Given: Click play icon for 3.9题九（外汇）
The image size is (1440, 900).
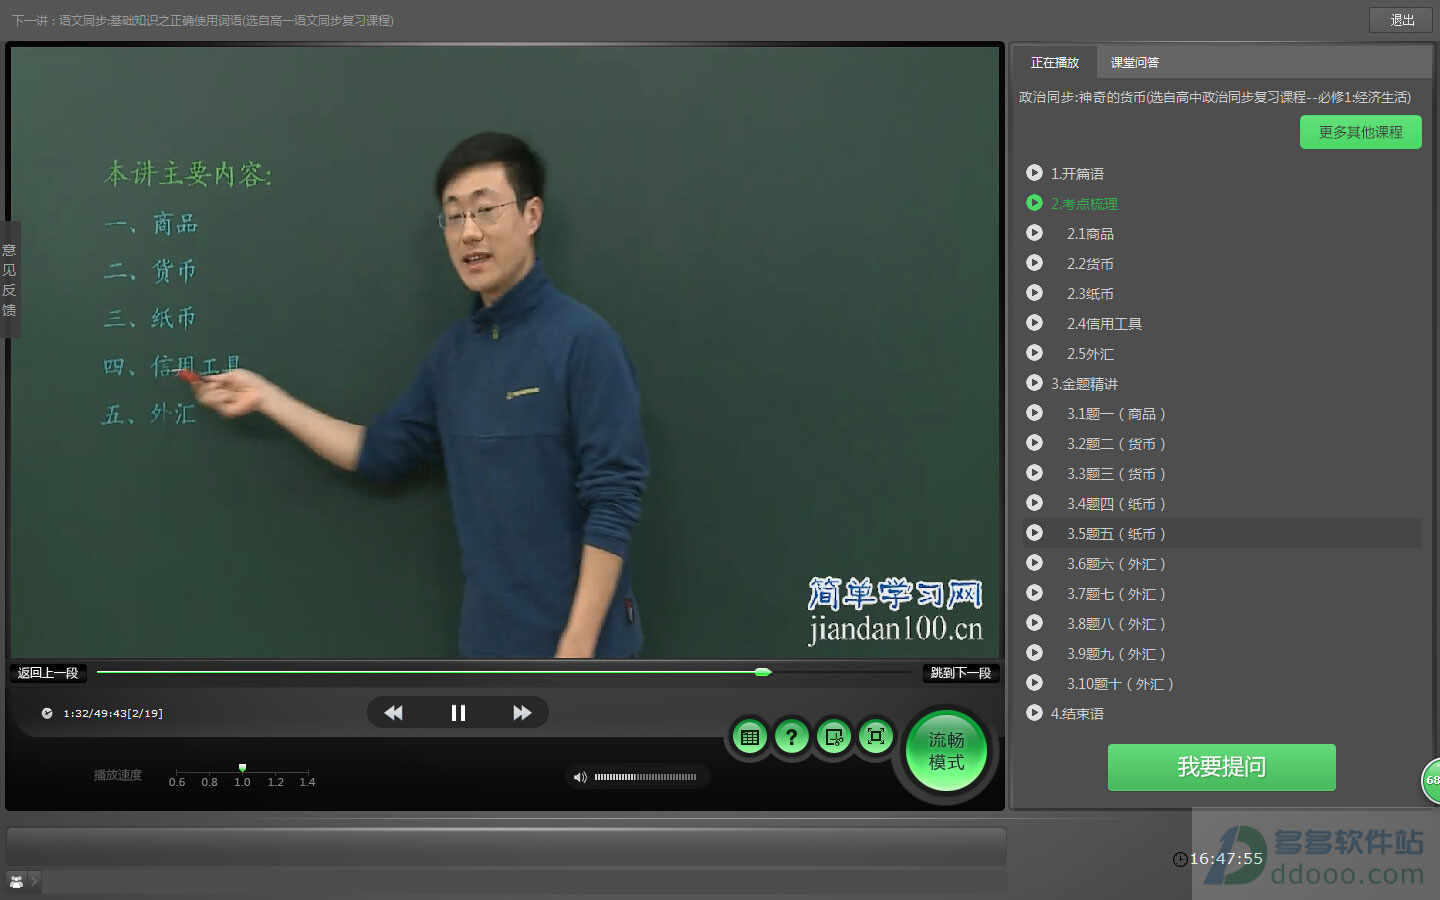Looking at the screenshot, I should pyautogui.click(x=1034, y=653).
